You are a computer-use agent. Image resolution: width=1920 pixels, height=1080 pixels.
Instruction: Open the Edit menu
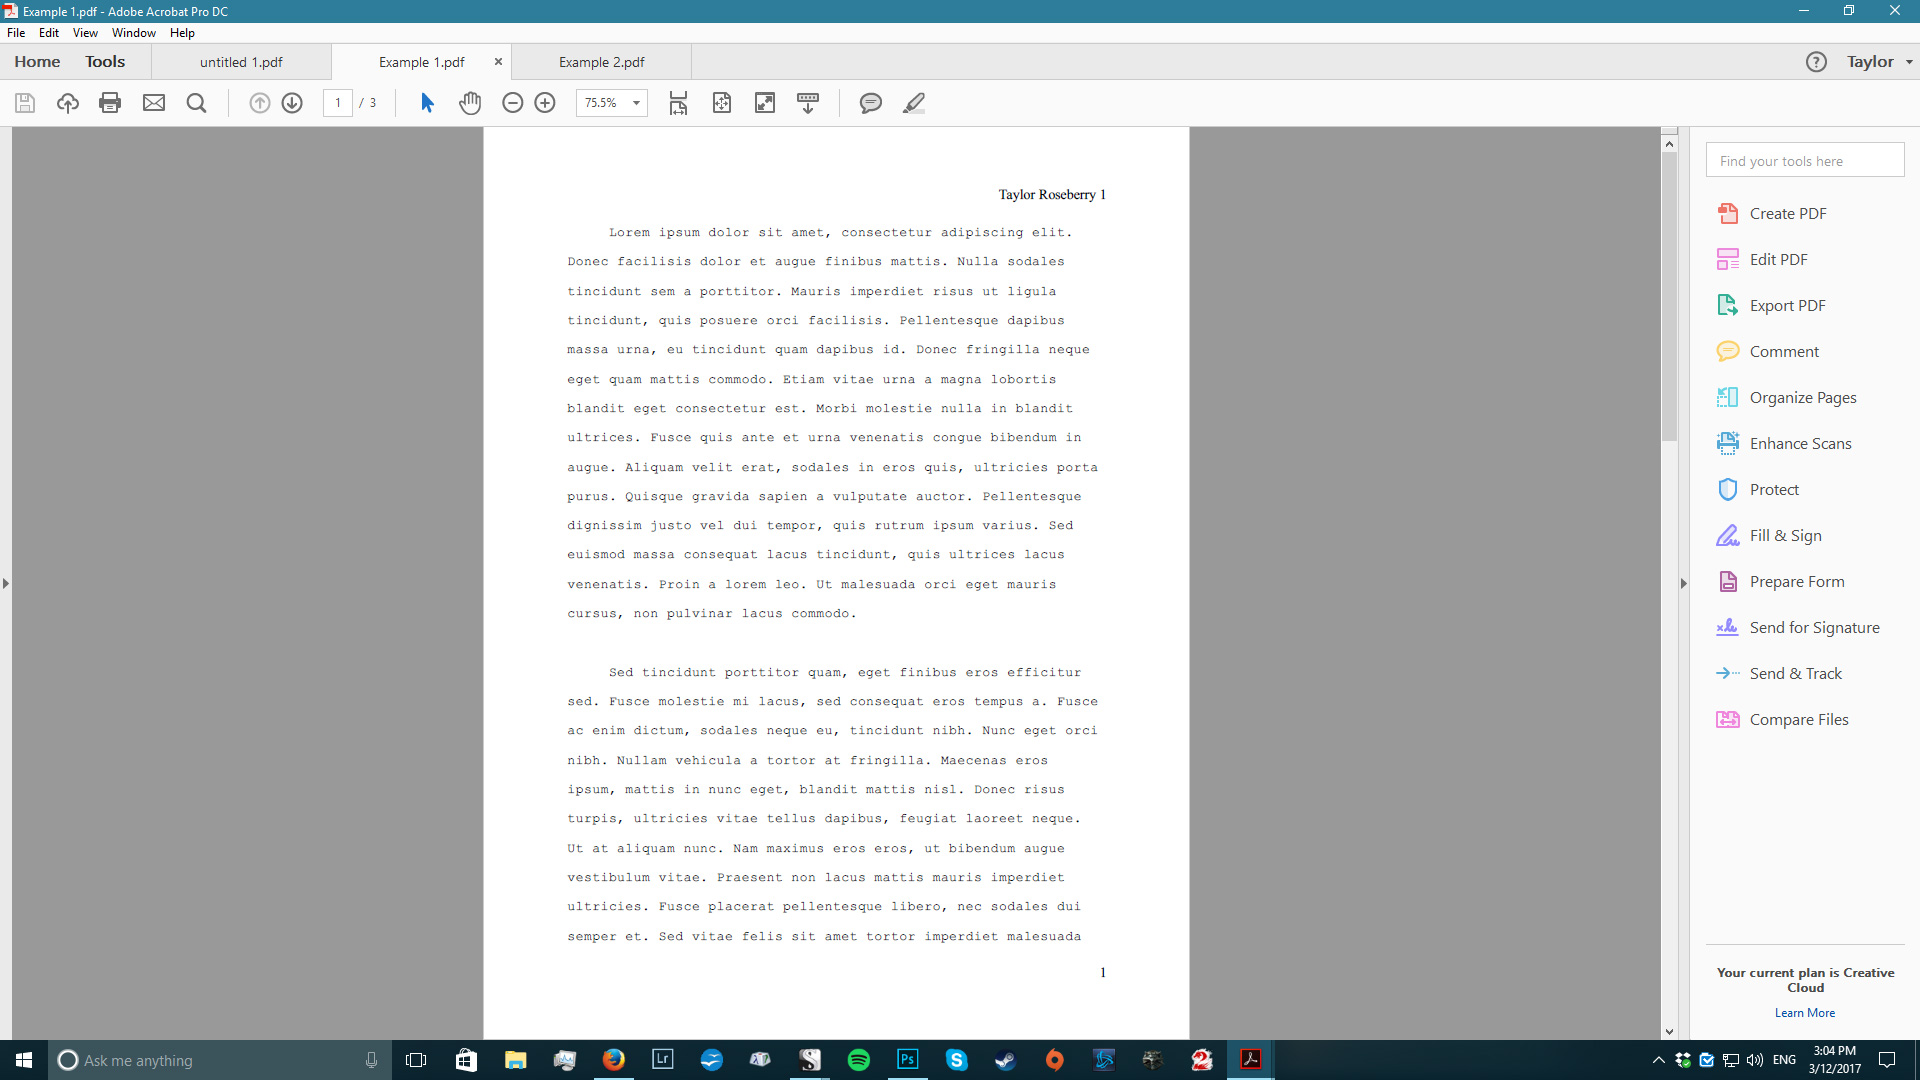coord(49,33)
